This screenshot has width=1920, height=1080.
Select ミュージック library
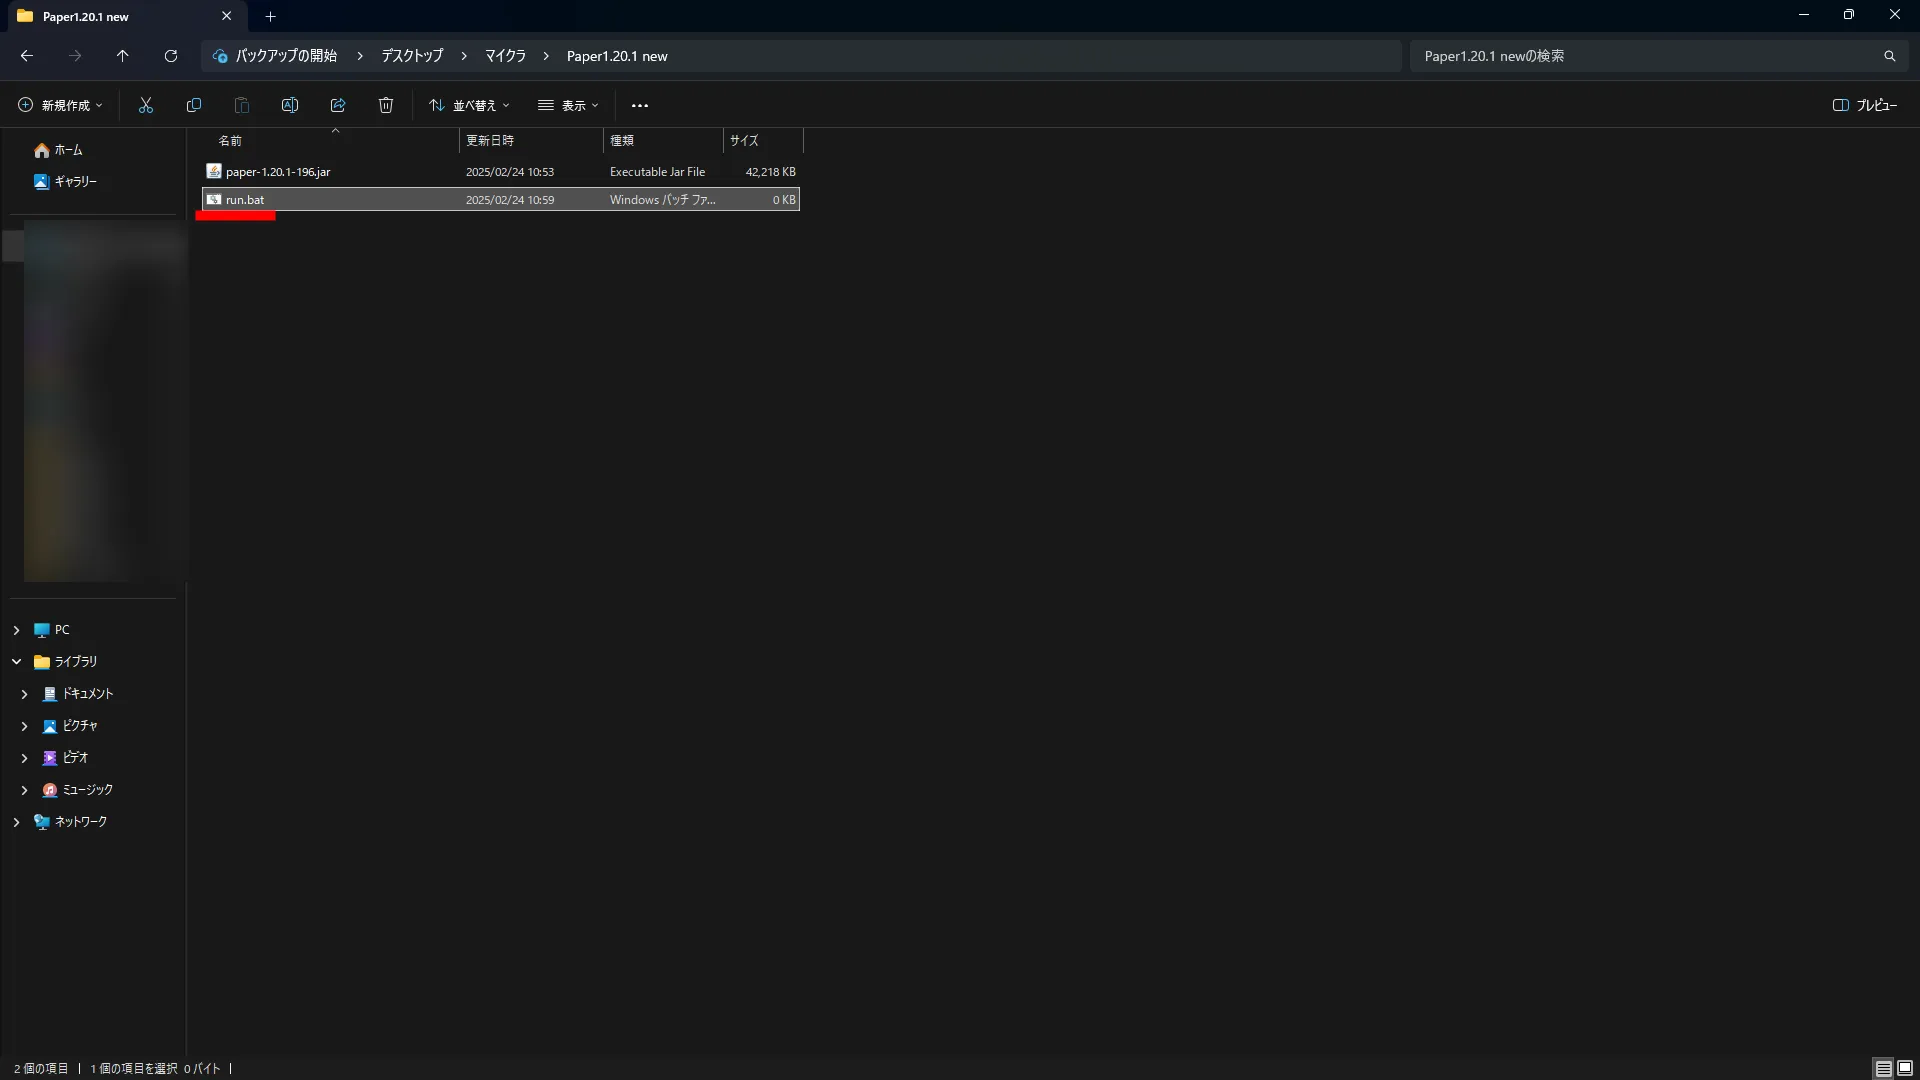(x=88, y=790)
